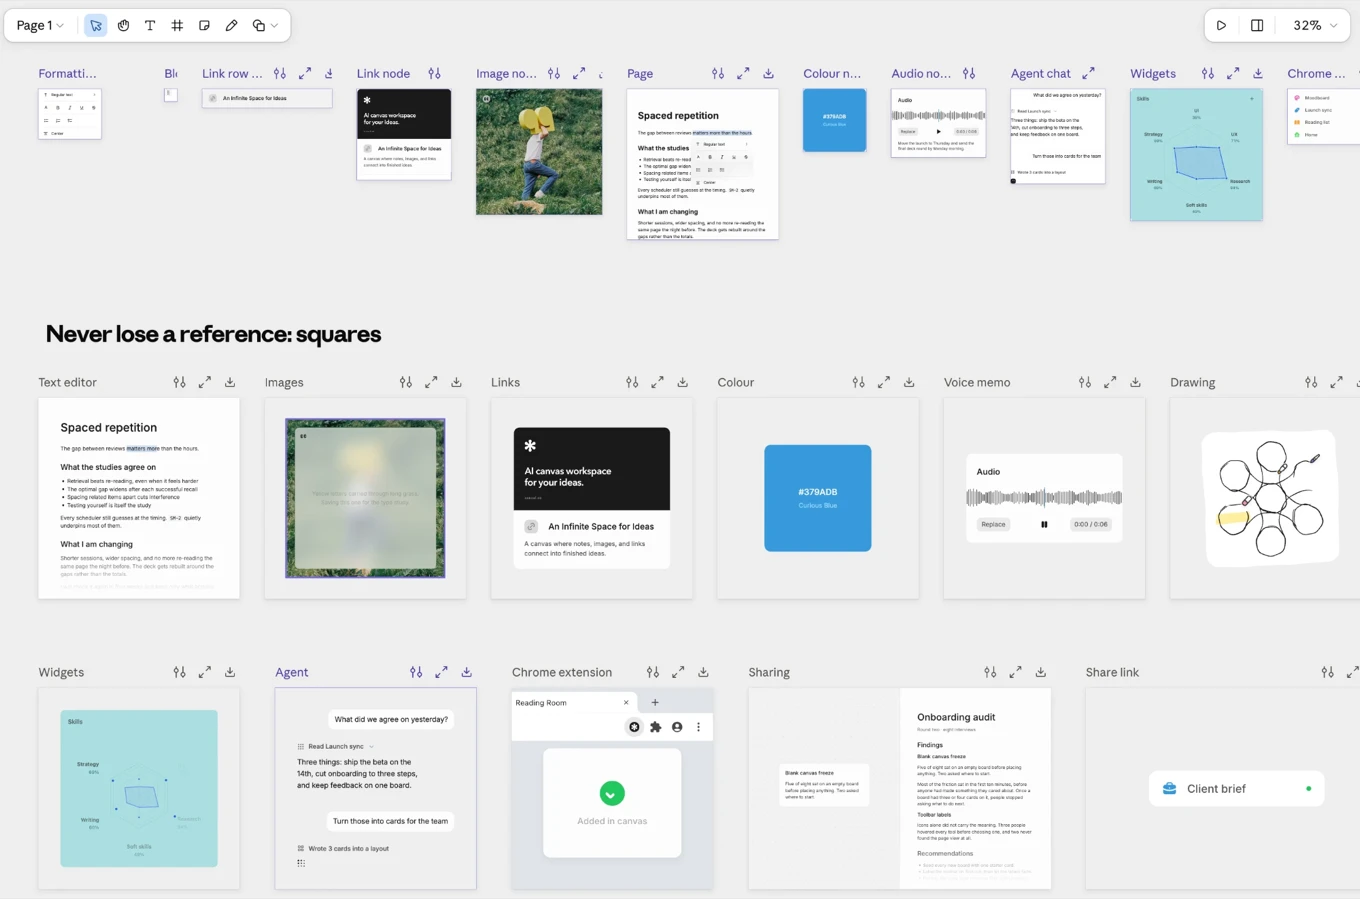The height and width of the screenshot is (899, 1360).
Task: Activate the Hand pan tool
Action: [123, 25]
